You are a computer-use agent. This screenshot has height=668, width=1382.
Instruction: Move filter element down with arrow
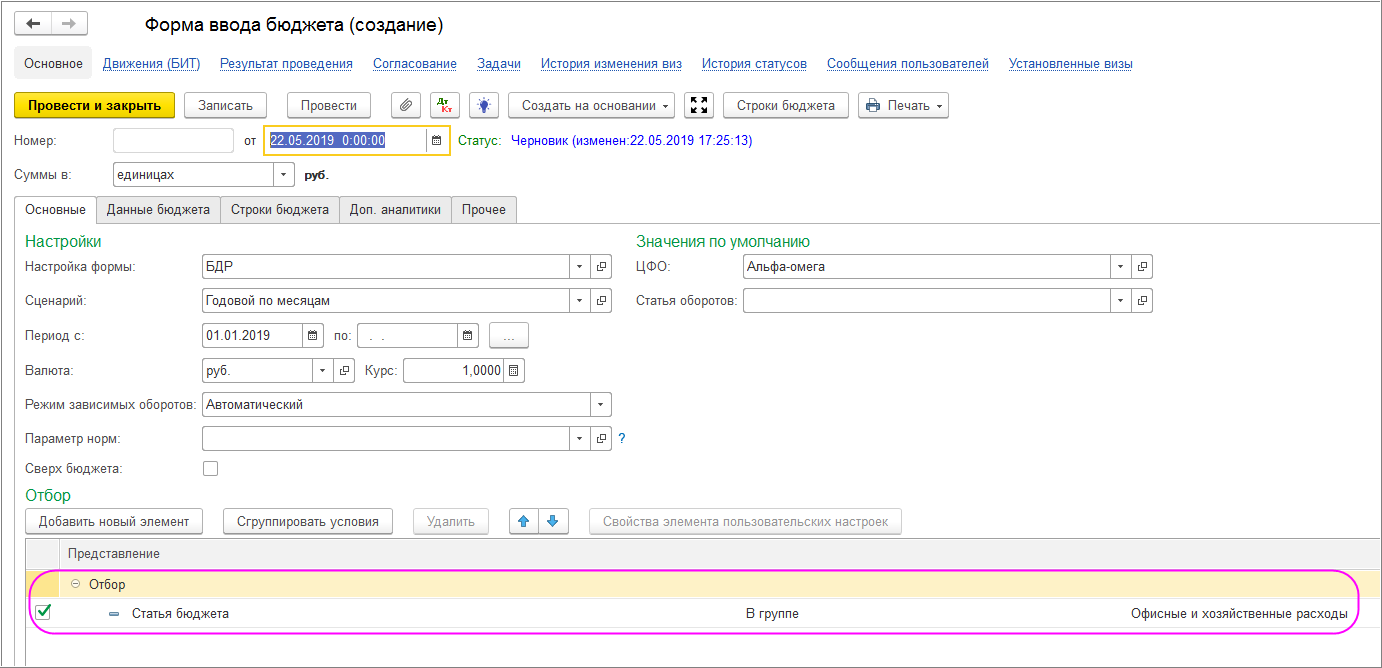pos(554,521)
